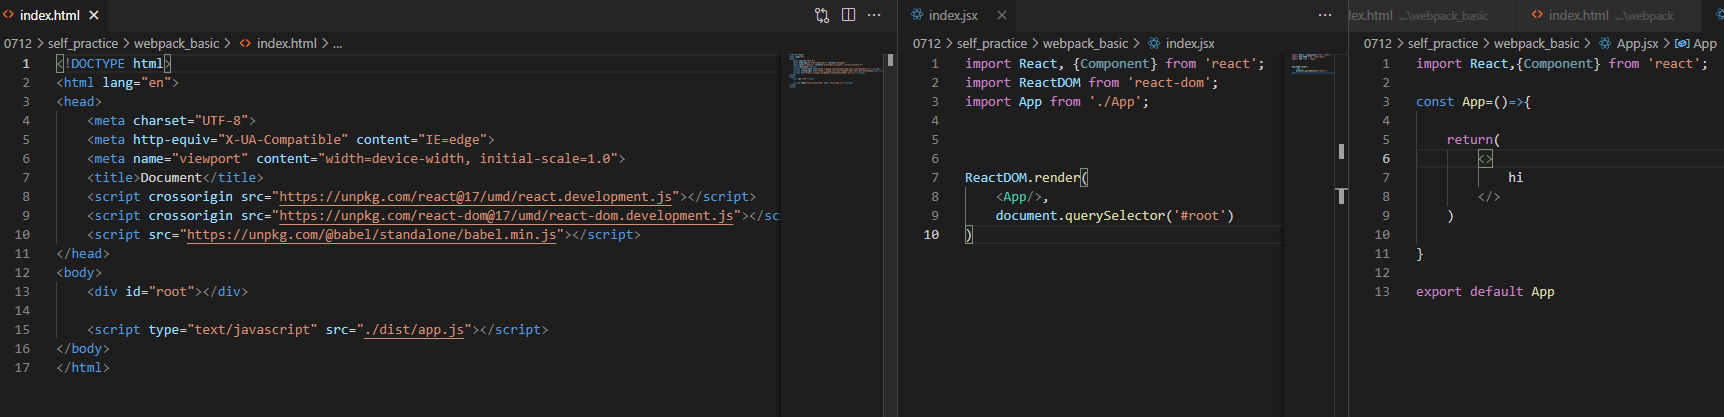This screenshot has height=417, width=1724.
Task: Click the '<title>Document</title>' line
Action: tap(175, 178)
